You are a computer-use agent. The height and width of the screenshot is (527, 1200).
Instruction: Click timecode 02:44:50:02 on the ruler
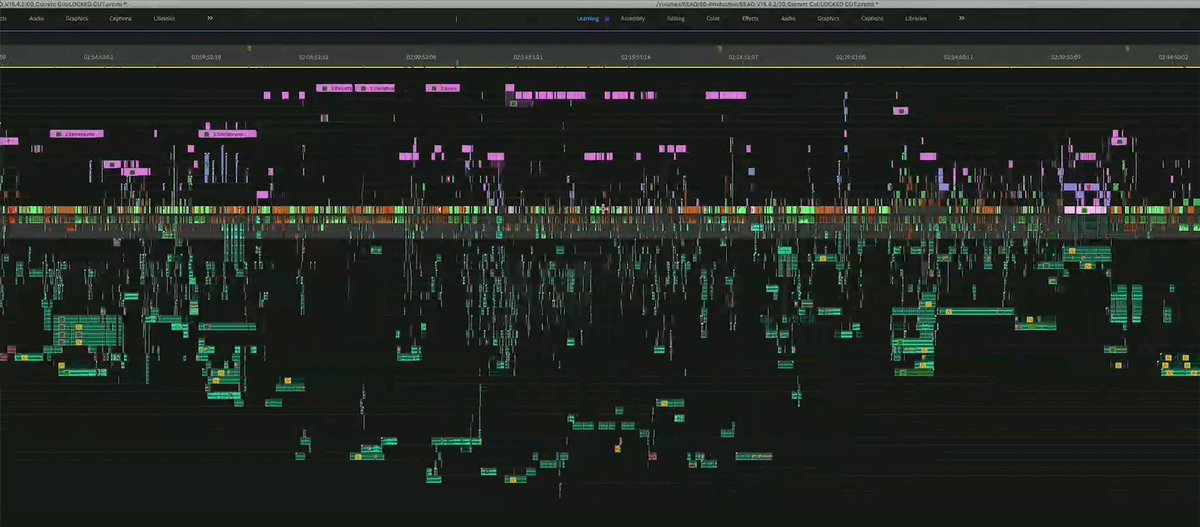coord(1174,57)
